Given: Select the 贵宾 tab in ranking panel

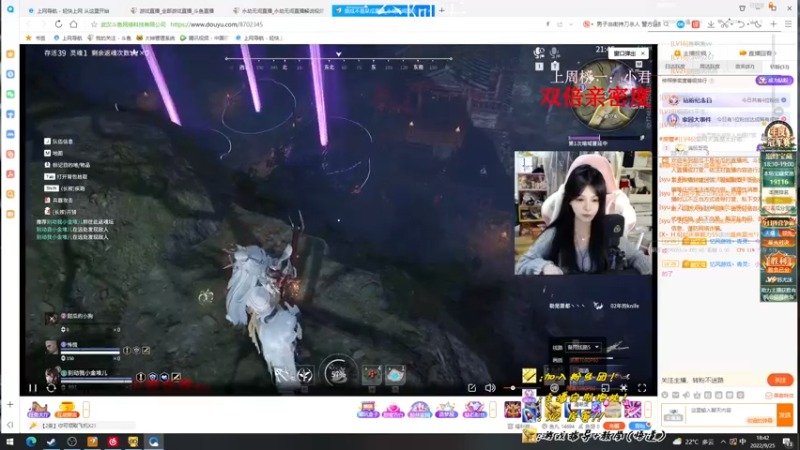Looking at the screenshot, I should pyautogui.click(x=744, y=67).
